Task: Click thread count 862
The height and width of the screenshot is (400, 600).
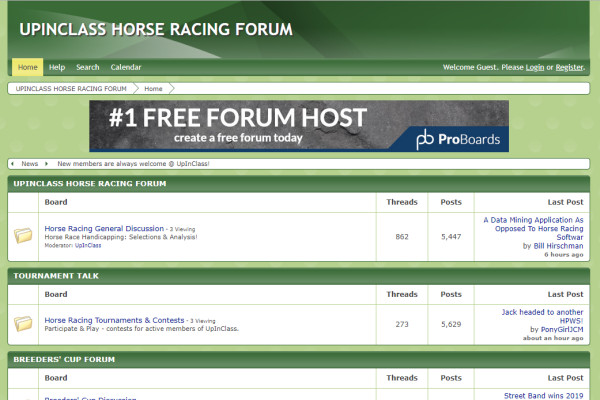Action: (x=402, y=237)
